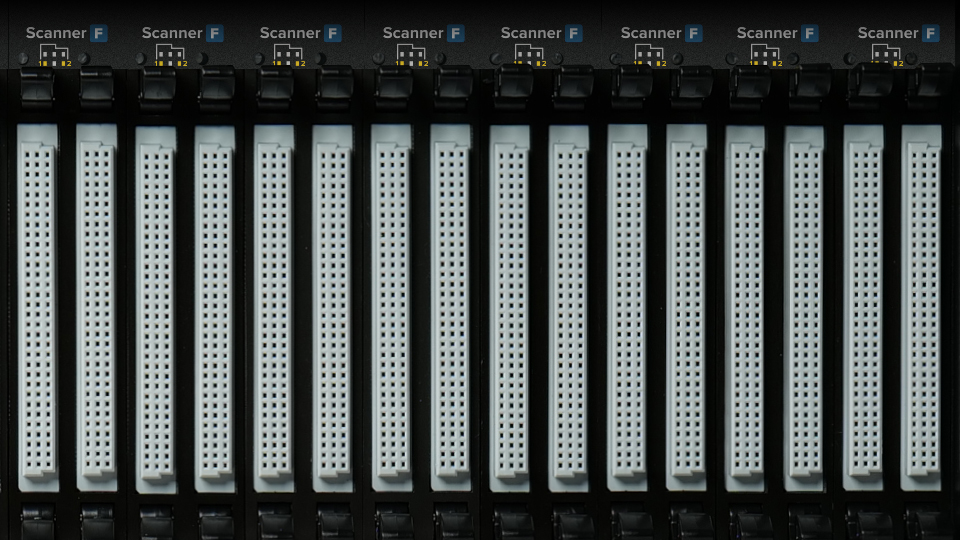Image resolution: width=960 pixels, height=540 pixels.
Task: Select the first module's connector pinout diagram icon
Action: (x=54, y=56)
